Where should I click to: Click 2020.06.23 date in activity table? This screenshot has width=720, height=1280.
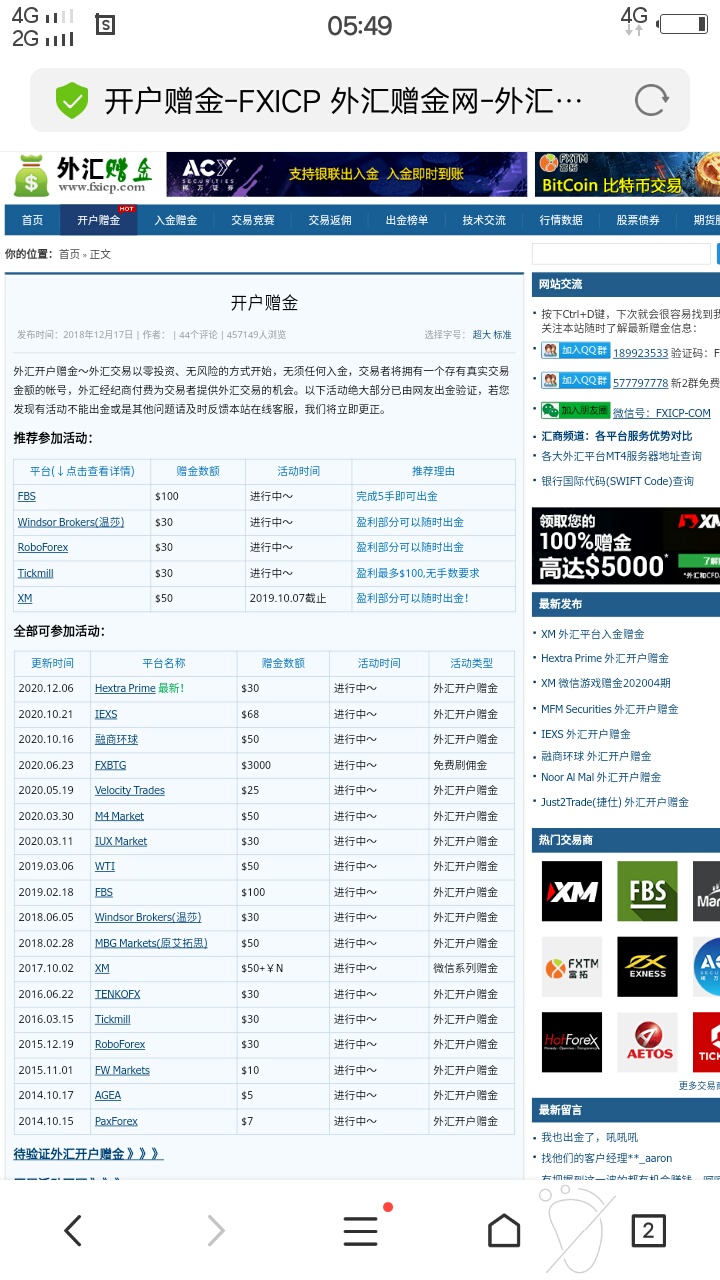pyautogui.click(x=46, y=765)
